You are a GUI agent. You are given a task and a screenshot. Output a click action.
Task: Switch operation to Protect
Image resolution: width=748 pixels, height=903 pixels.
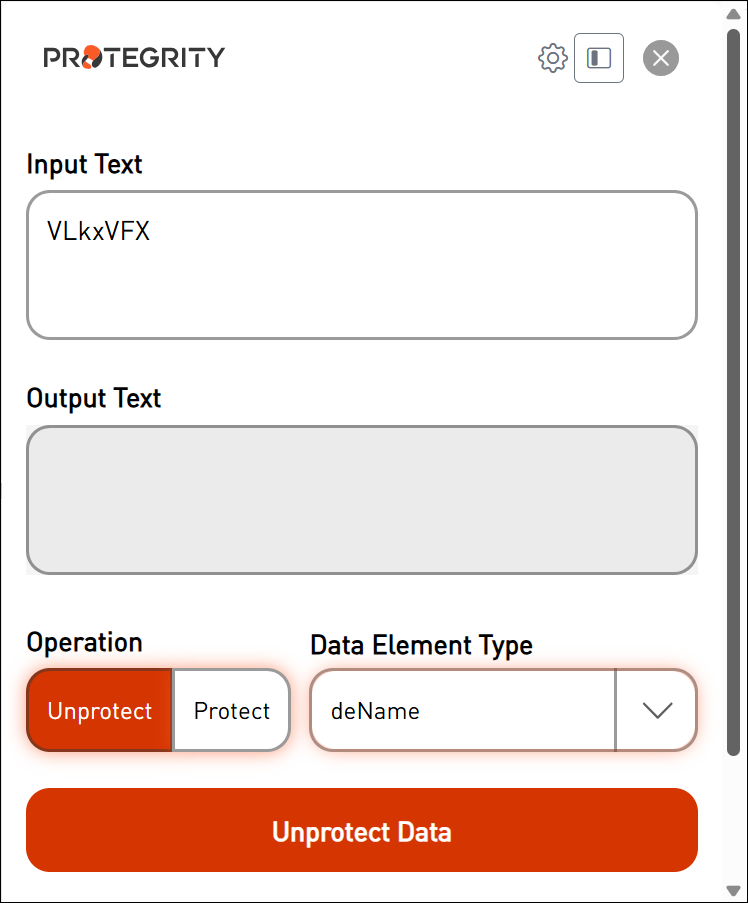pos(232,711)
